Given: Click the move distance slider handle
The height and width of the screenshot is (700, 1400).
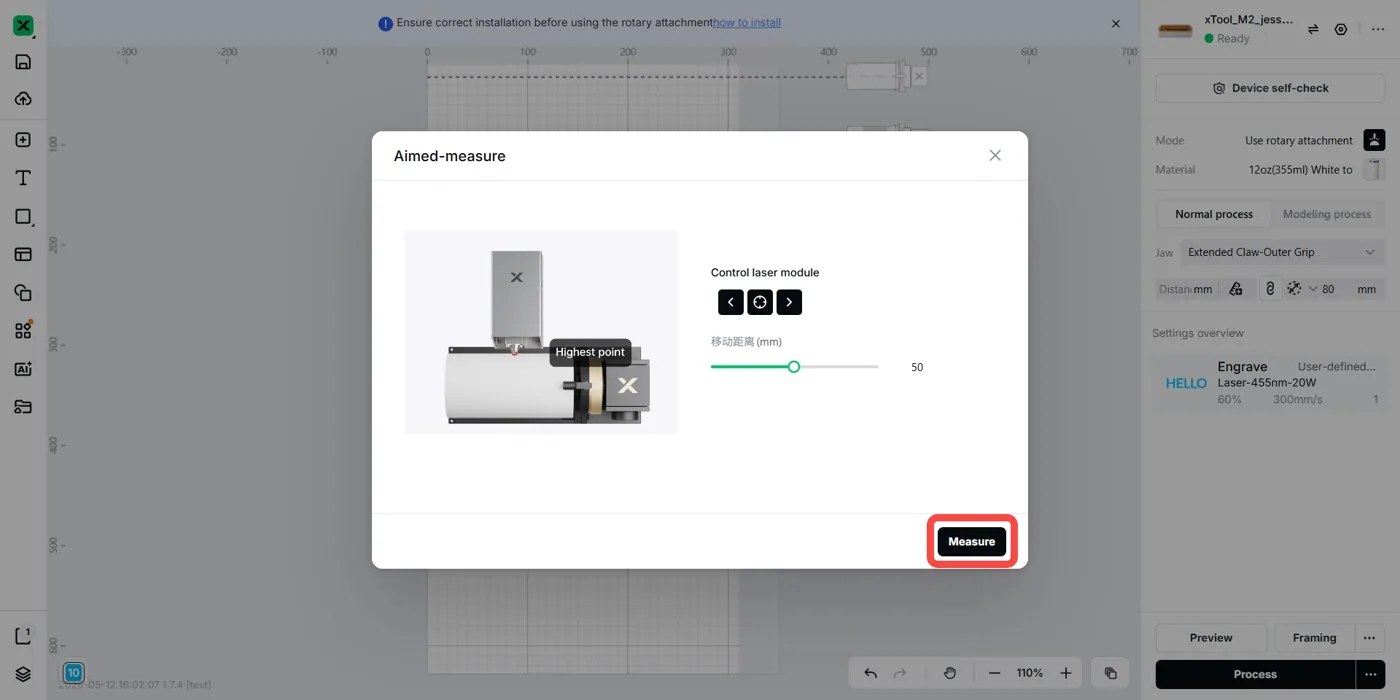Looking at the screenshot, I should (794, 367).
